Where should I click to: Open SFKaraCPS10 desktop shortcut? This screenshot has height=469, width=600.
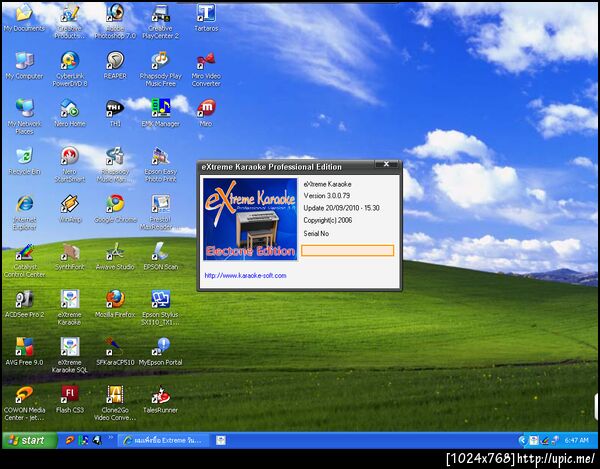tap(115, 352)
